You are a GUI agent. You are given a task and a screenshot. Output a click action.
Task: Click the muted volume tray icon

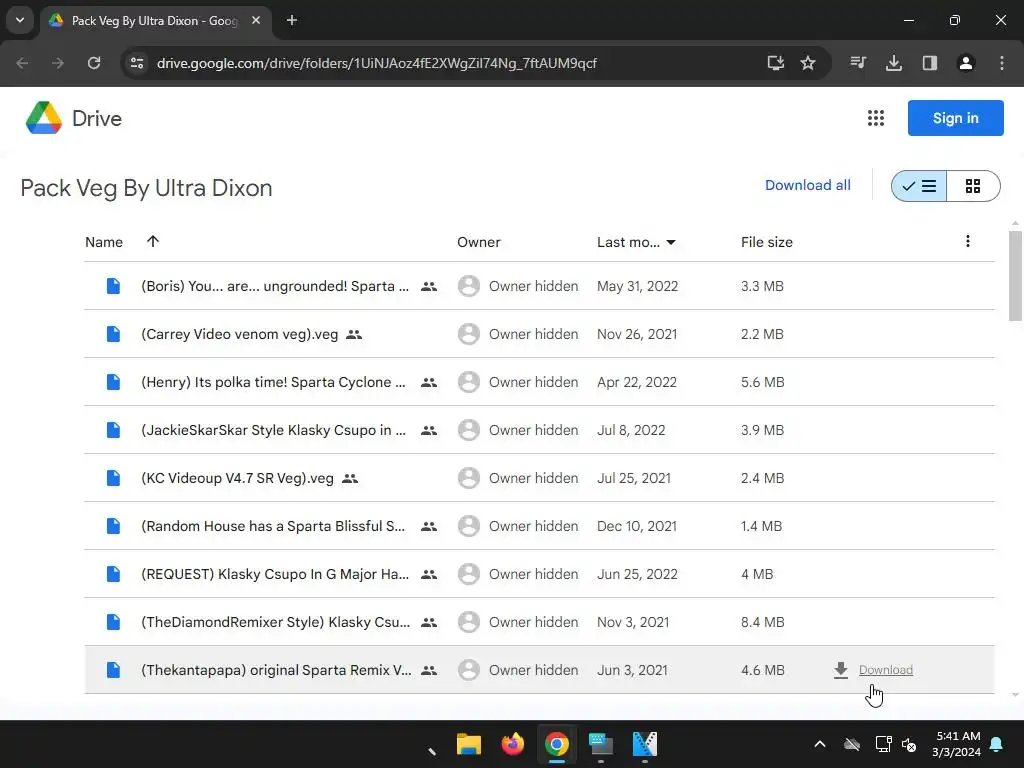coord(909,744)
